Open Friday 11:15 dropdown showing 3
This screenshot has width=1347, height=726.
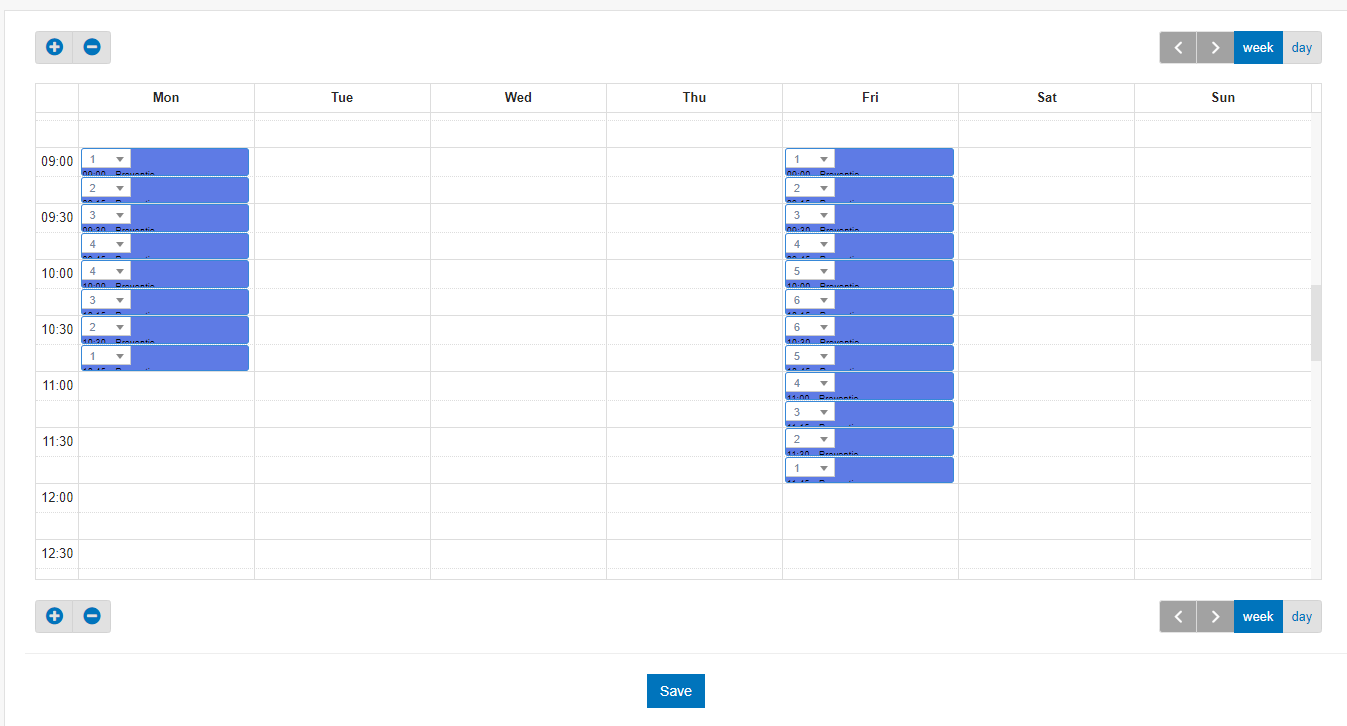pyautogui.click(x=810, y=412)
